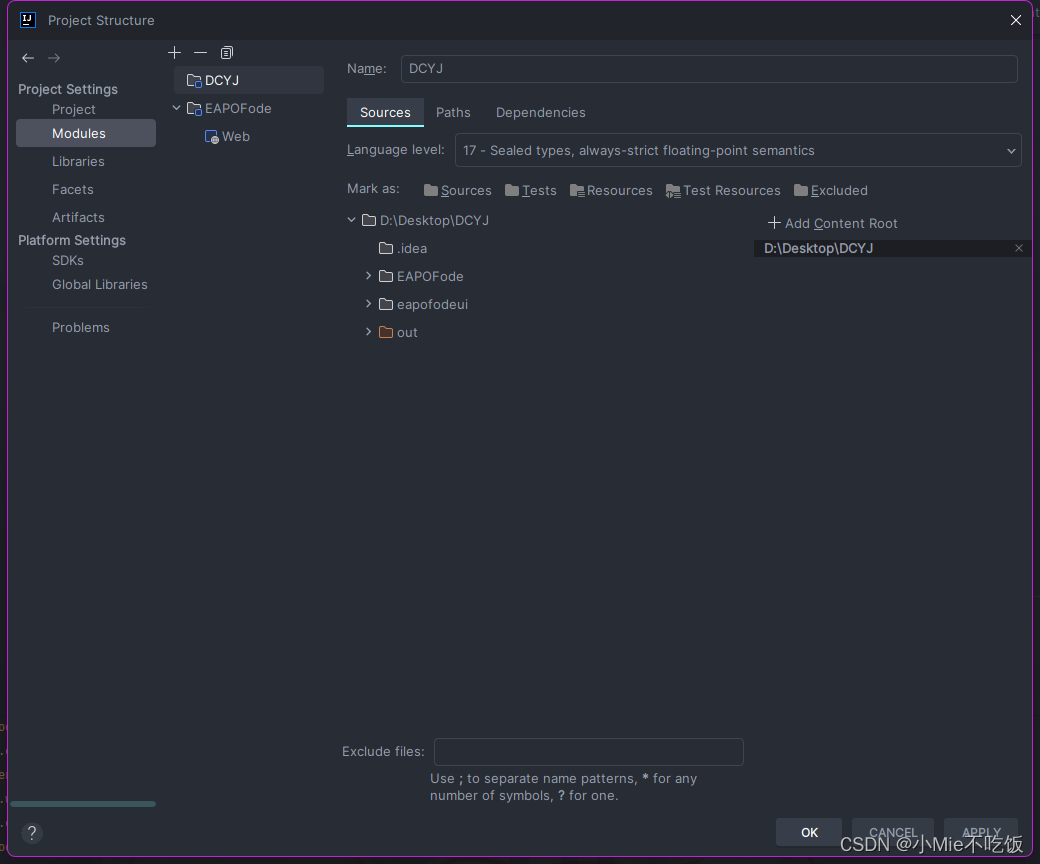The width and height of the screenshot is (1040, 864).
Task: Click the Apply button
Action: pos(981,832)
